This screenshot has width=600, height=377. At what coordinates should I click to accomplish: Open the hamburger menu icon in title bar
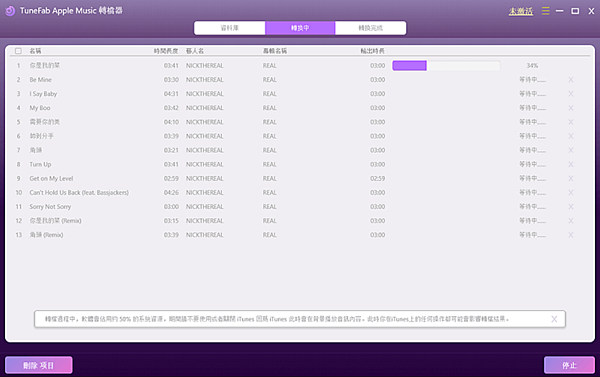tap(546, 11)
